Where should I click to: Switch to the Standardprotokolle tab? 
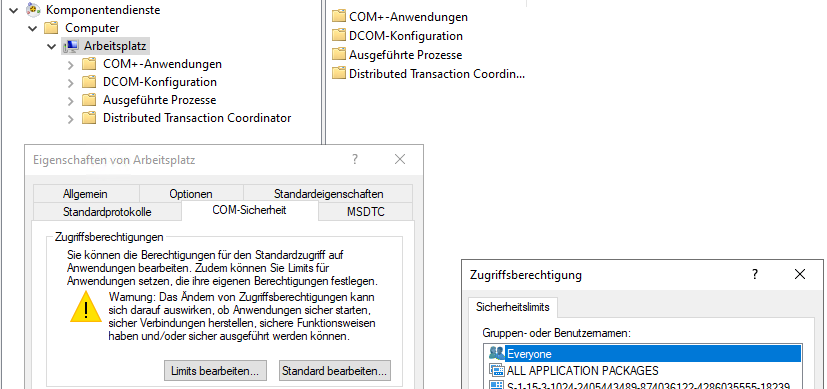(107, 212)
